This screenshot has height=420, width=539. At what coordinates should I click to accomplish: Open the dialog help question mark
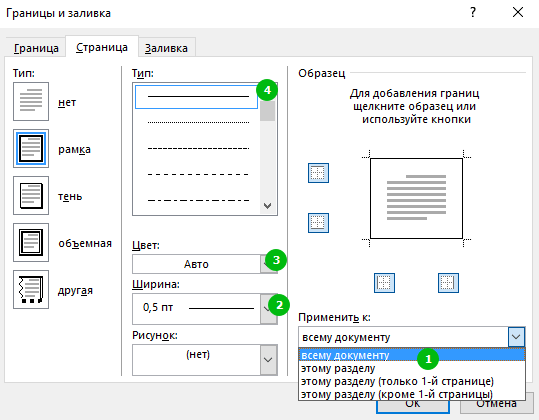pyautogui.click(x=473, y=13)
